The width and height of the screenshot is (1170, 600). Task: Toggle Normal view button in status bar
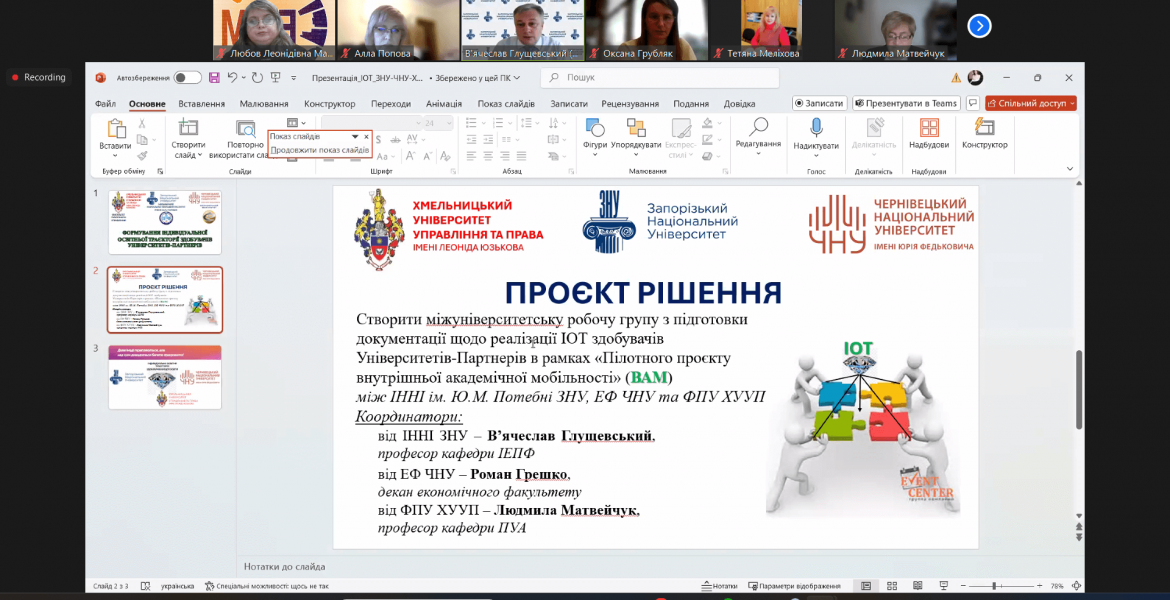[866, 586]
